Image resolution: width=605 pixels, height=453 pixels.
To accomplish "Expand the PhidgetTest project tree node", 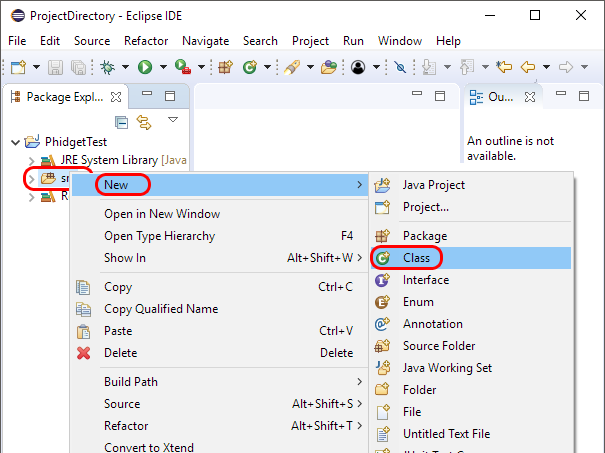I will point(13,142).
